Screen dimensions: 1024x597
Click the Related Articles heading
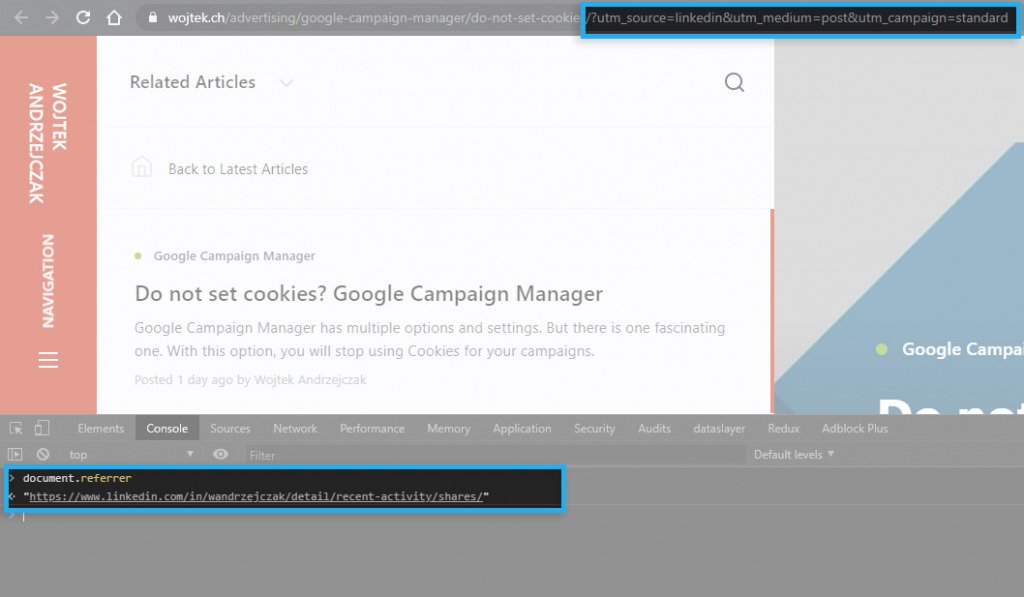pos(193,82)
